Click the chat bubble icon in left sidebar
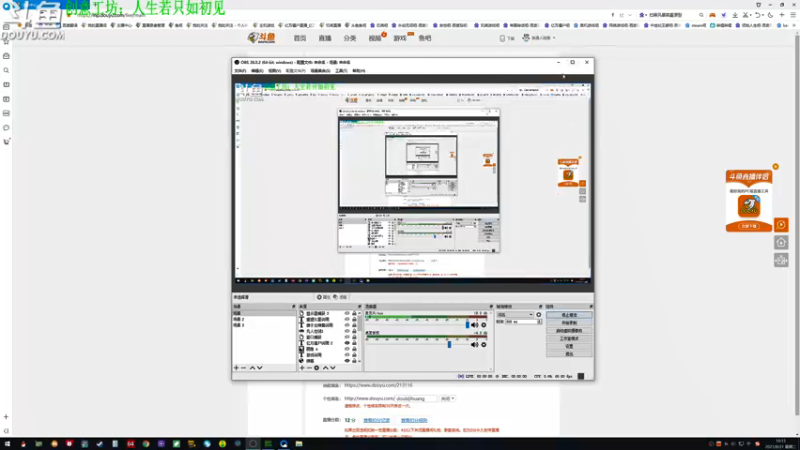Viewport: 800px width, 450px height. coord(6,128)
